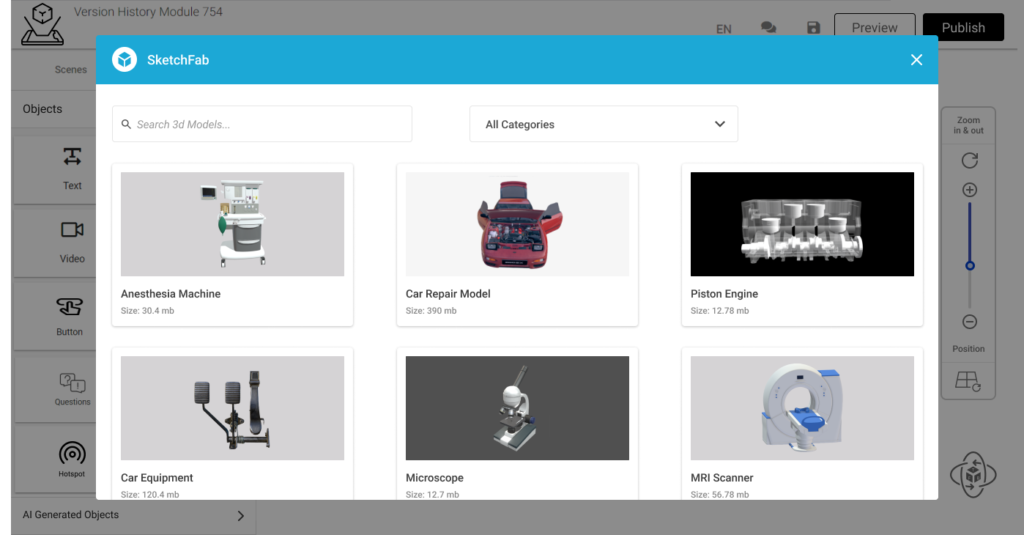Click the app logo icon at top-left
The image size is (1024, 535).
(42, 24)
